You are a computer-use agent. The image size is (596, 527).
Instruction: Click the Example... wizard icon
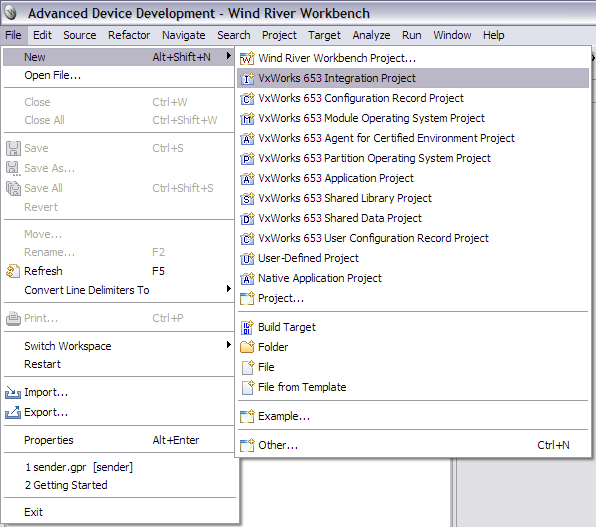click(247, 416)
